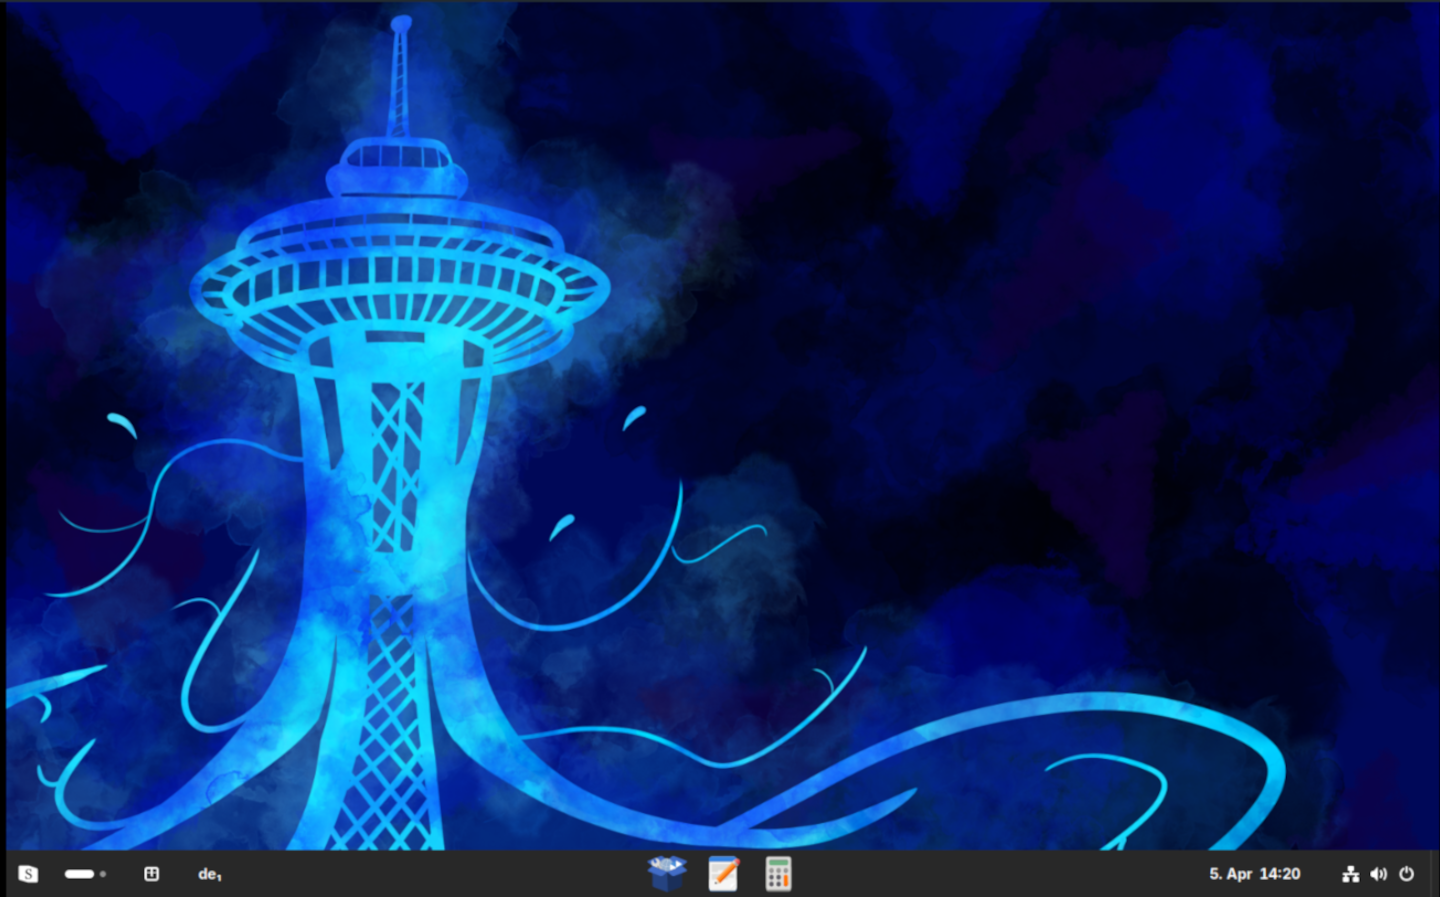Click the wired network status icon

(x=1350, y=874)
